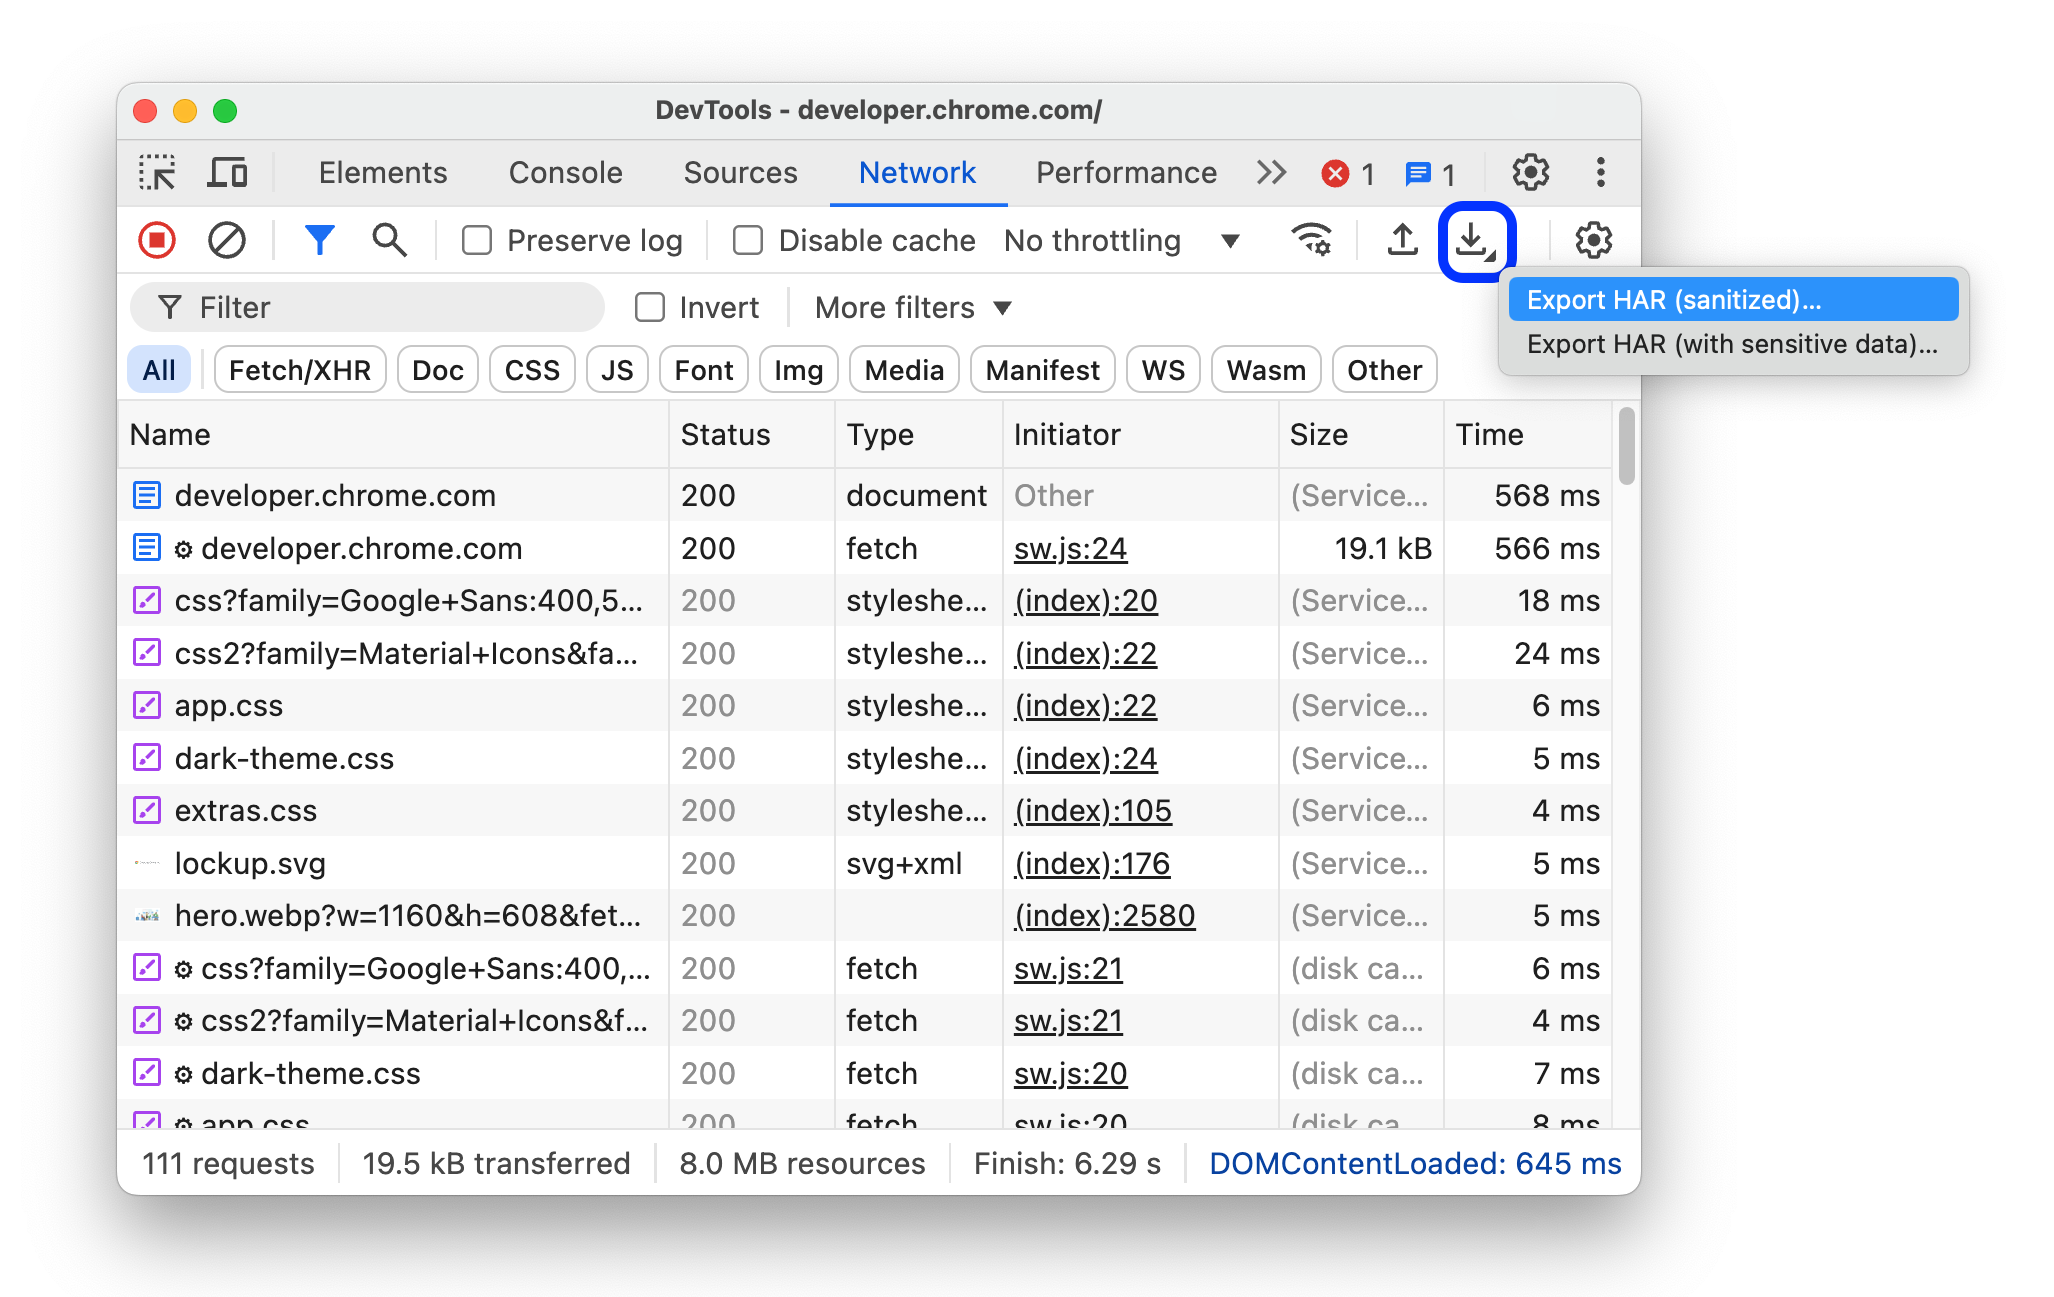
Task: Click the network settings gear icon
Action: click(1592, 239)
